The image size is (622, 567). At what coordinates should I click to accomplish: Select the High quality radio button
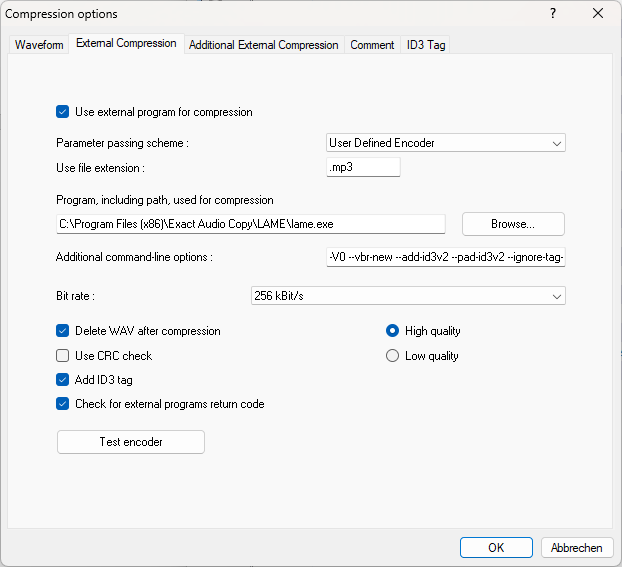tap(393, 331)
